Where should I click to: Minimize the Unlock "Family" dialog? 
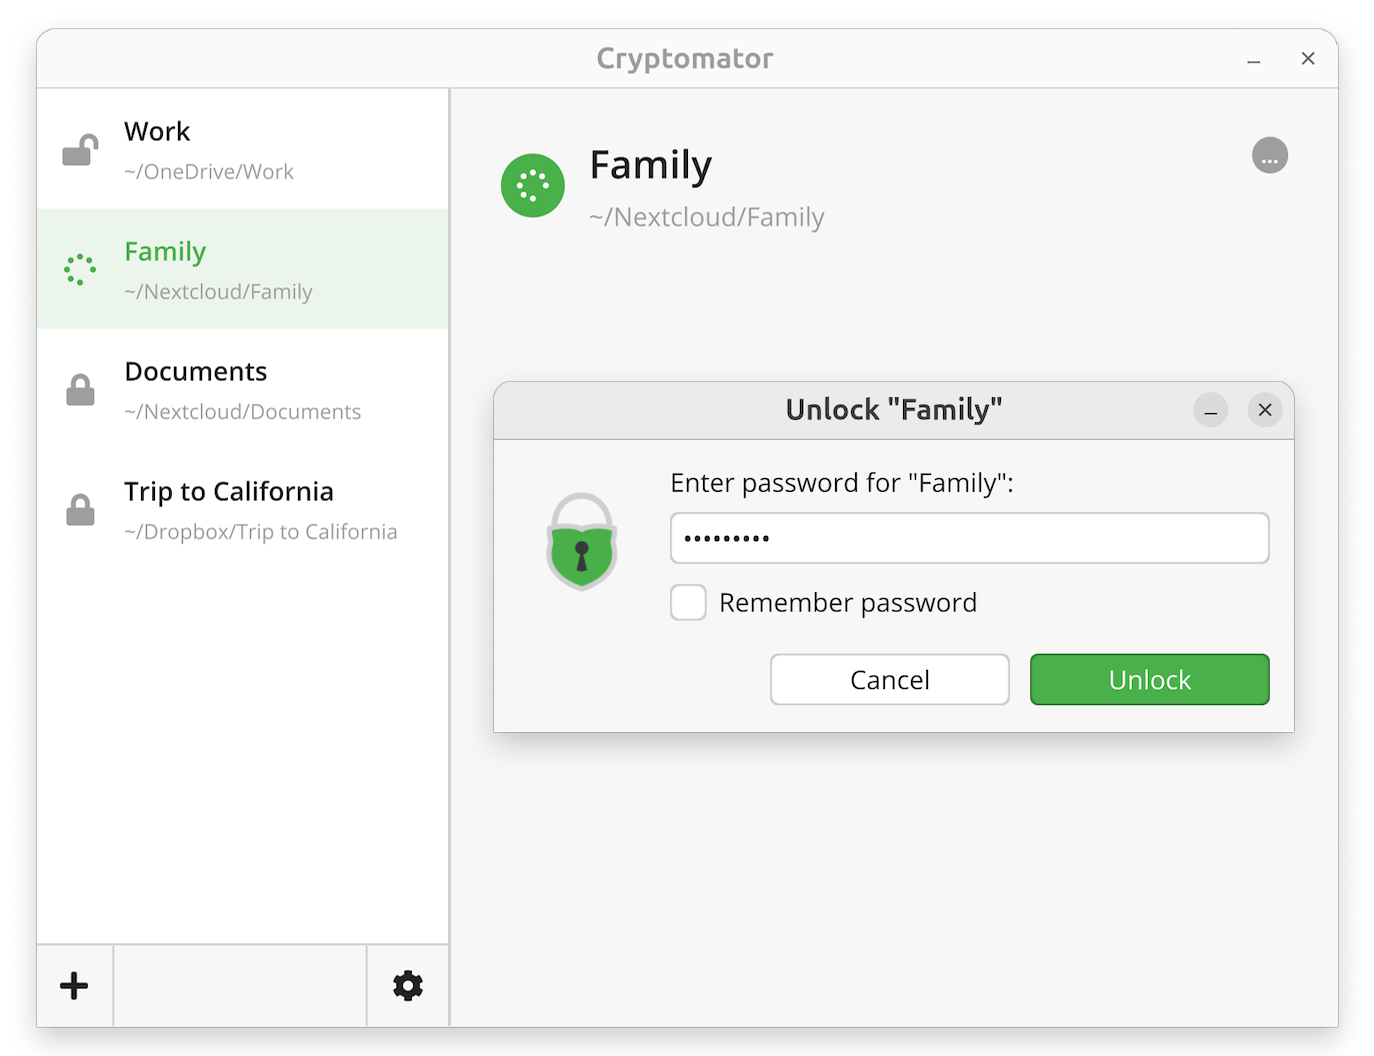[x=1210, y=410]
